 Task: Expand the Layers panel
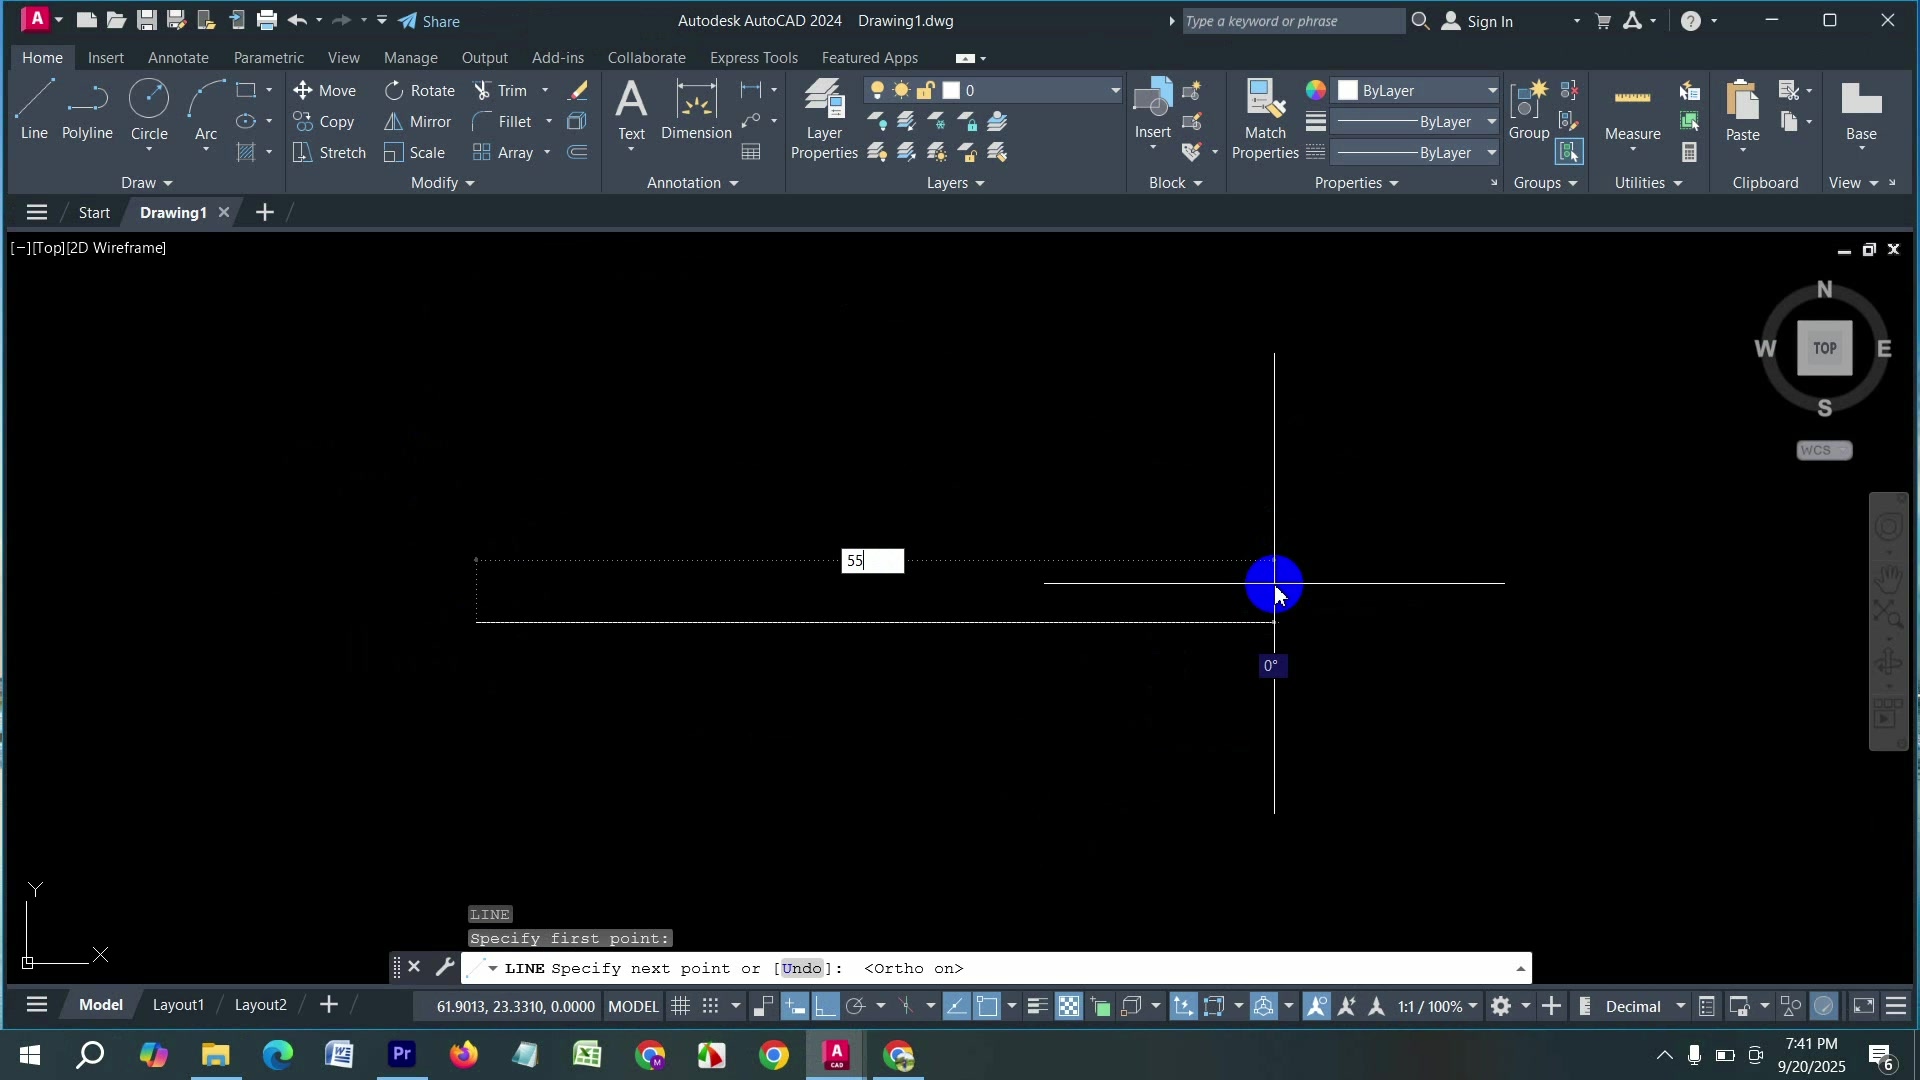(955, 183)
